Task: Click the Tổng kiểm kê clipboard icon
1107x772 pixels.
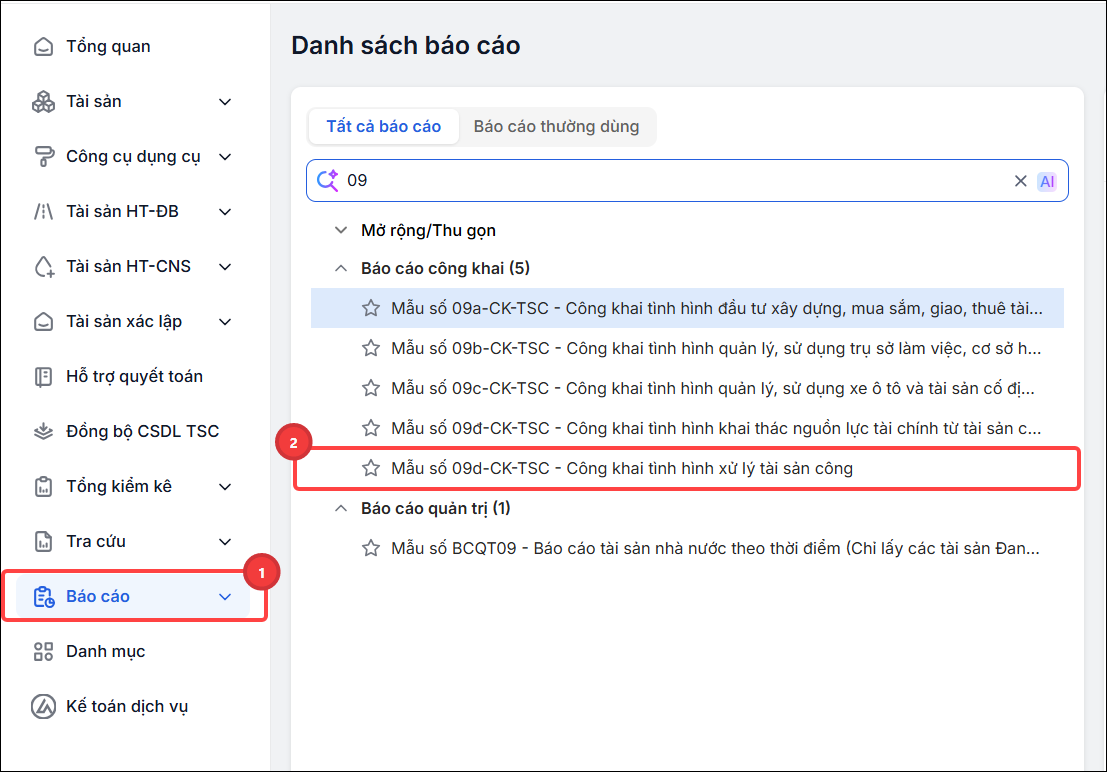Action: (x=43, y=487)
